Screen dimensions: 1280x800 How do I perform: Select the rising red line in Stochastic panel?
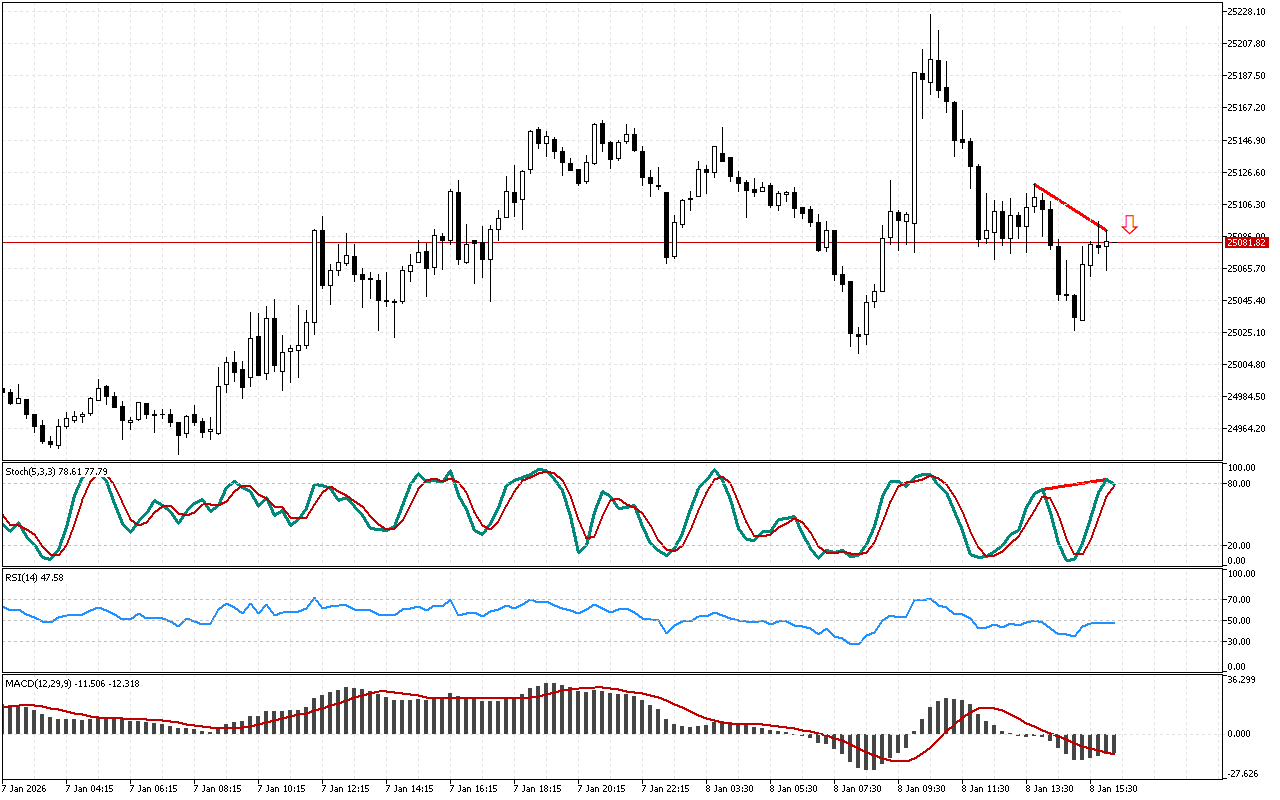pyautogui.click(x=1076, y=485)
